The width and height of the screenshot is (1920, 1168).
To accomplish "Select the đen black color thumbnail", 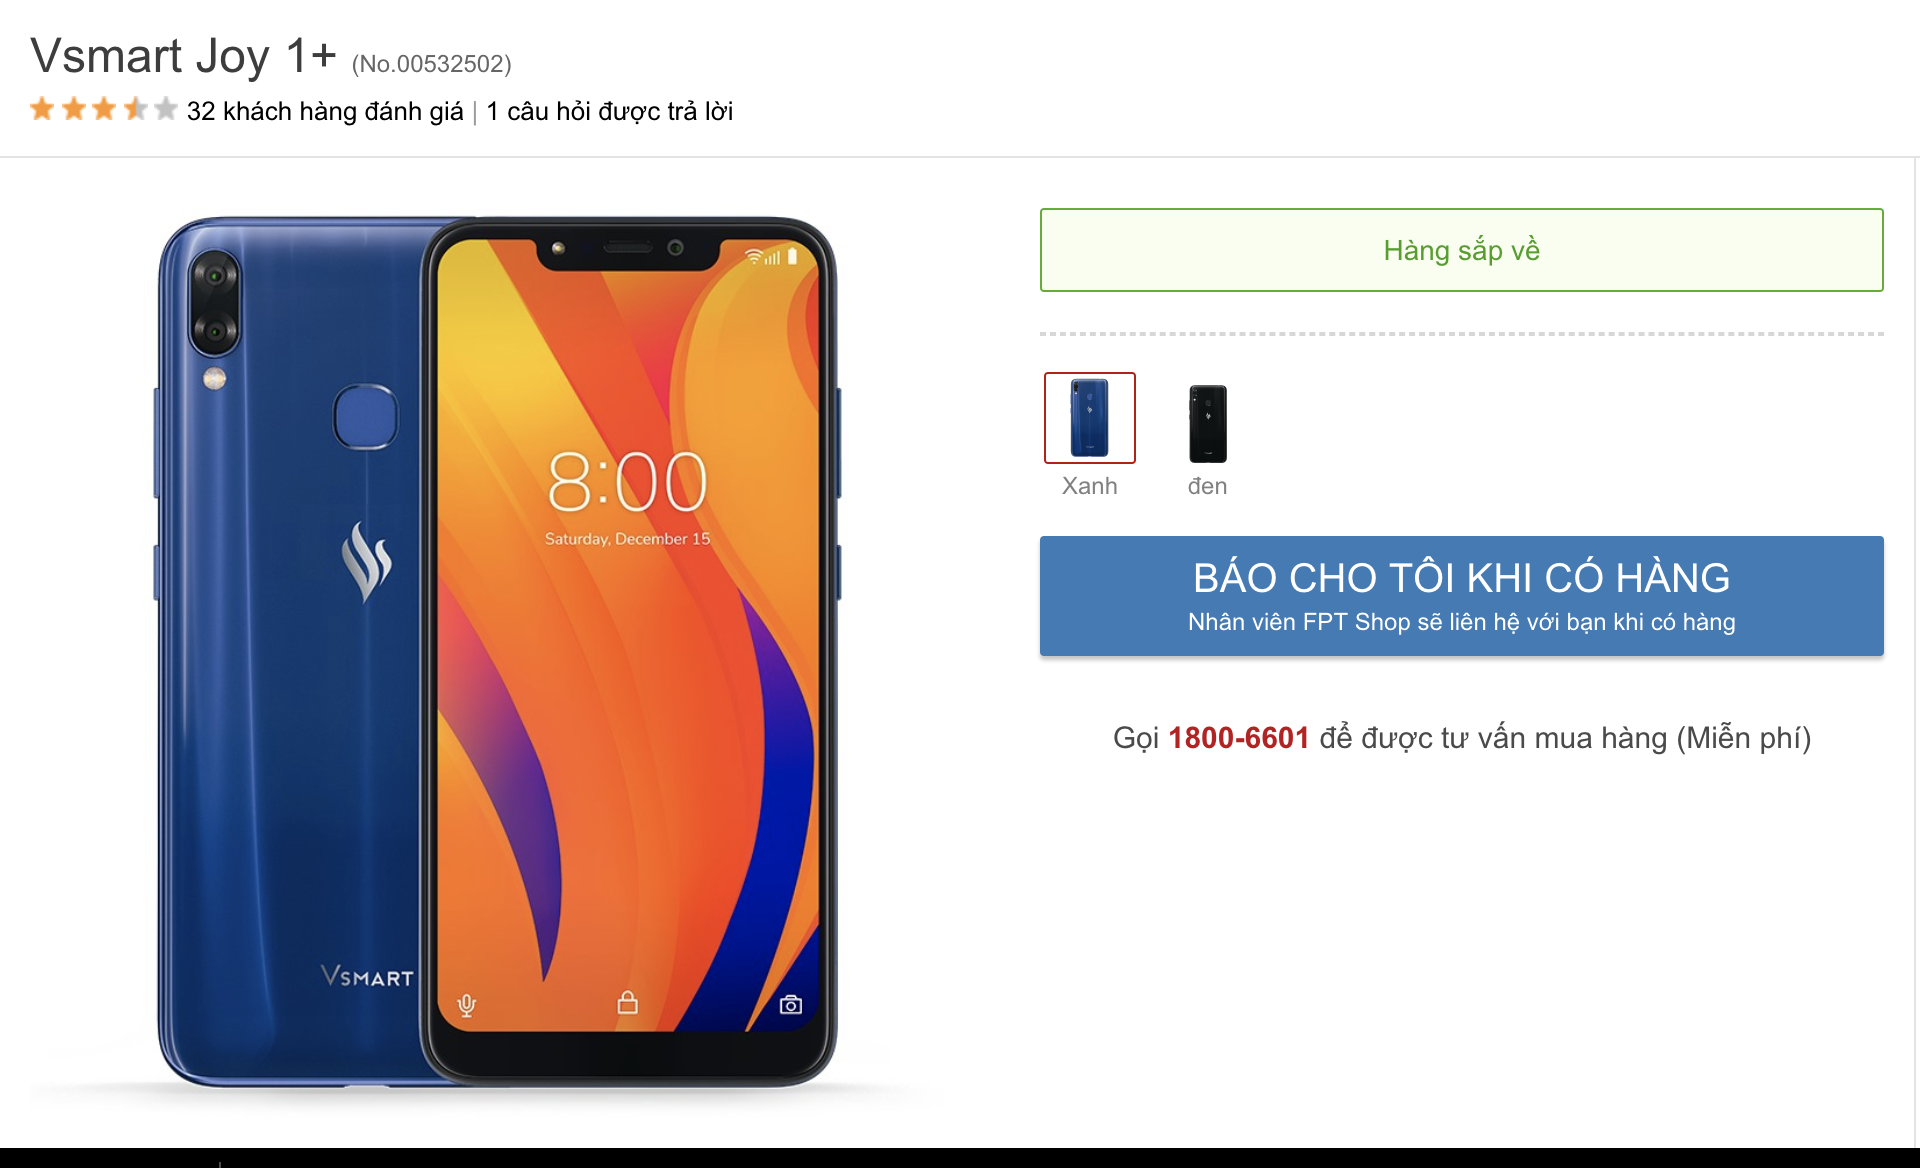I will pos(1208,423).
